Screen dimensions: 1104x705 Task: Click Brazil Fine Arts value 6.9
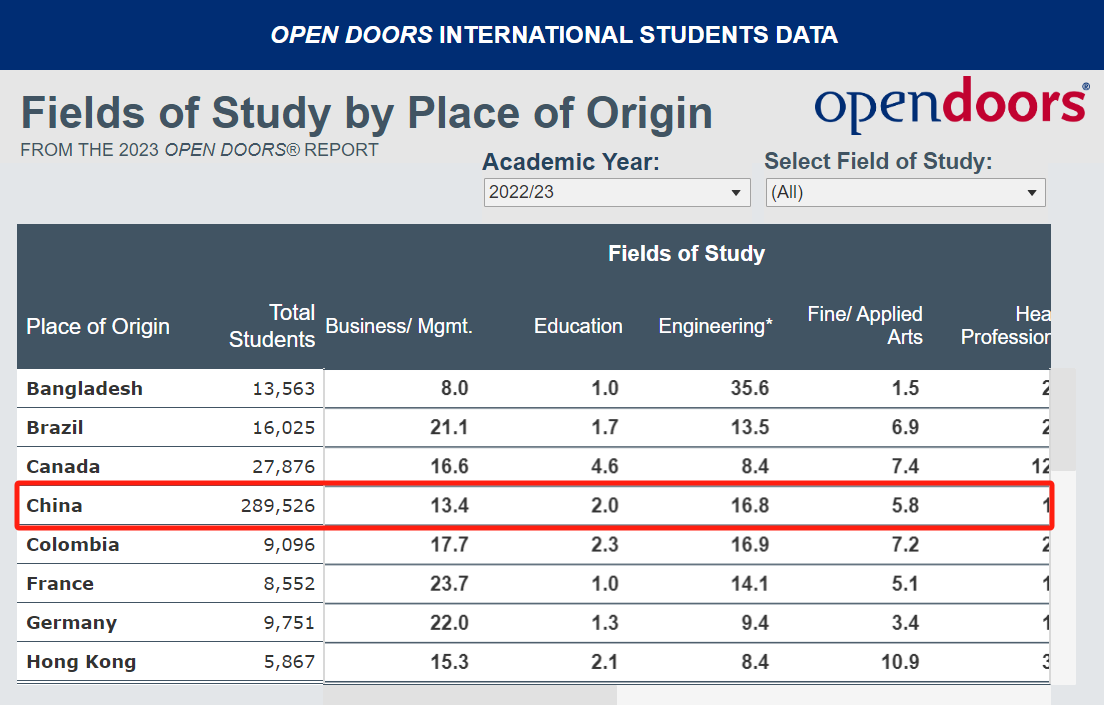pyautogui.click(x=905, y=428)
